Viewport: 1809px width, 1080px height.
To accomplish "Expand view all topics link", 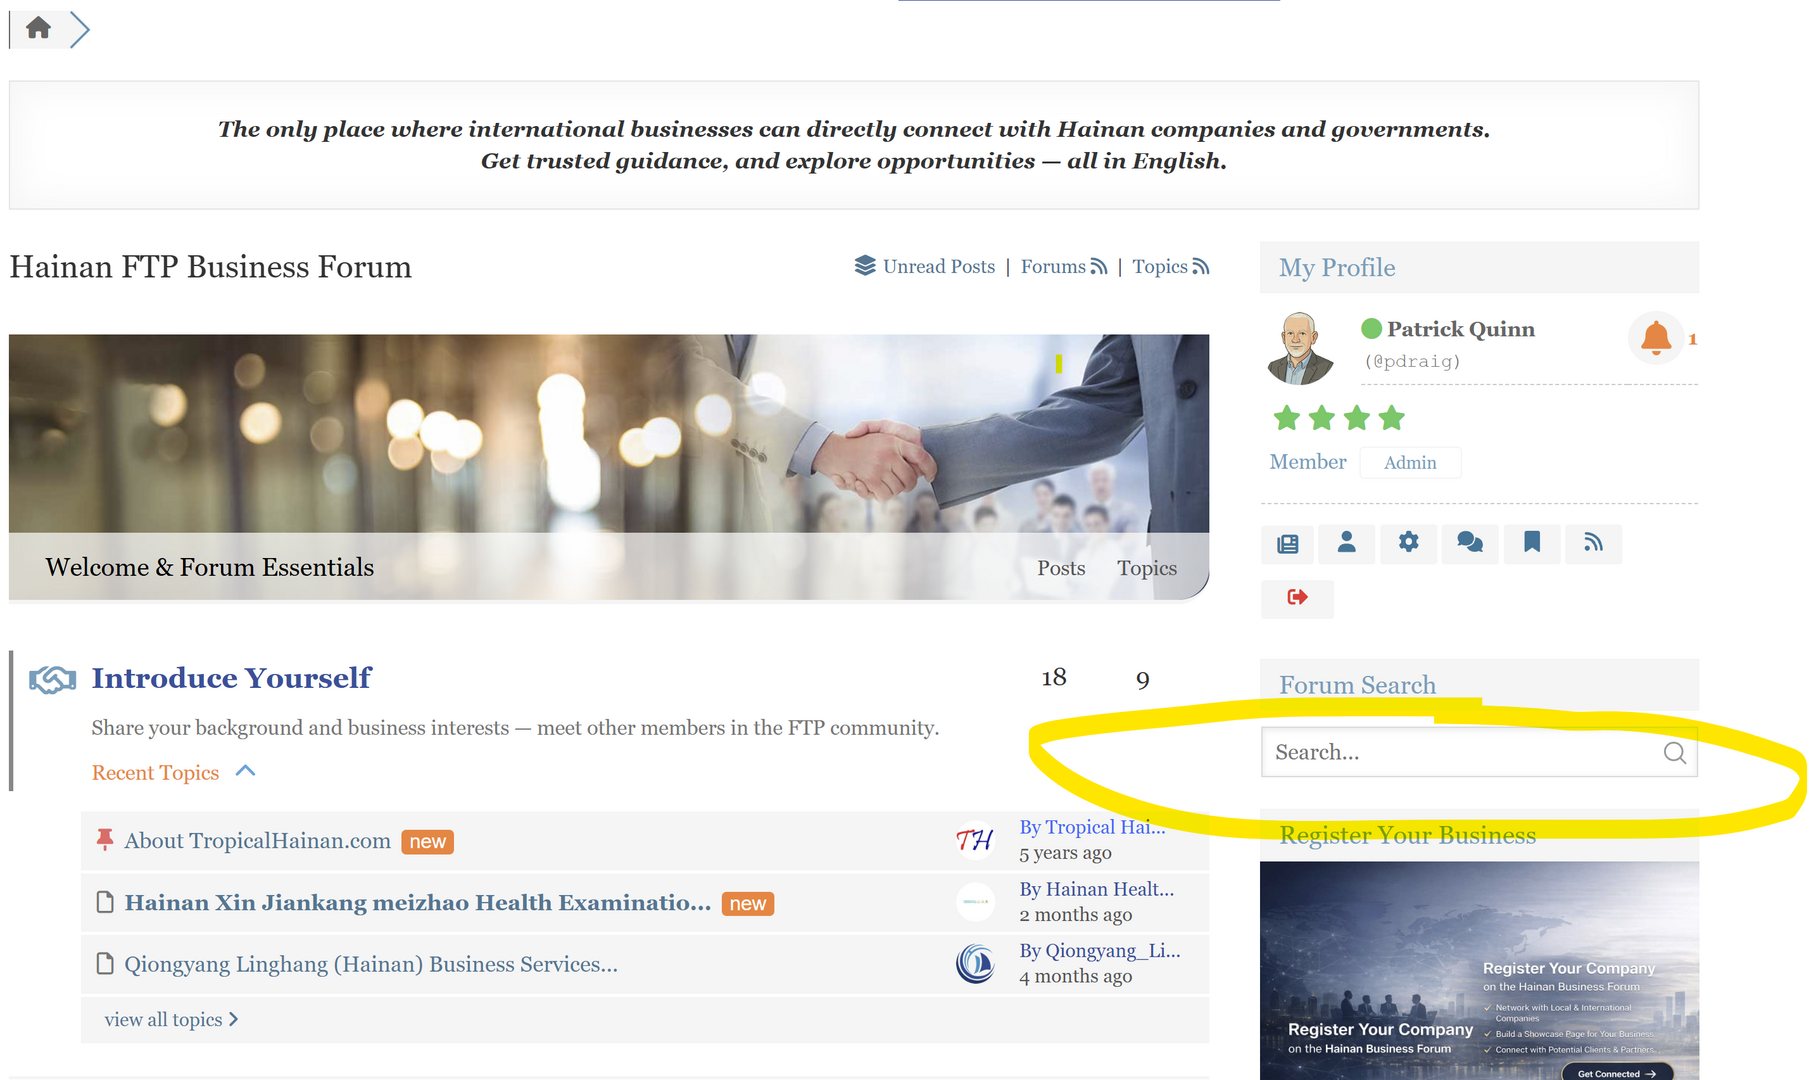I will (x=171, y=1020).
